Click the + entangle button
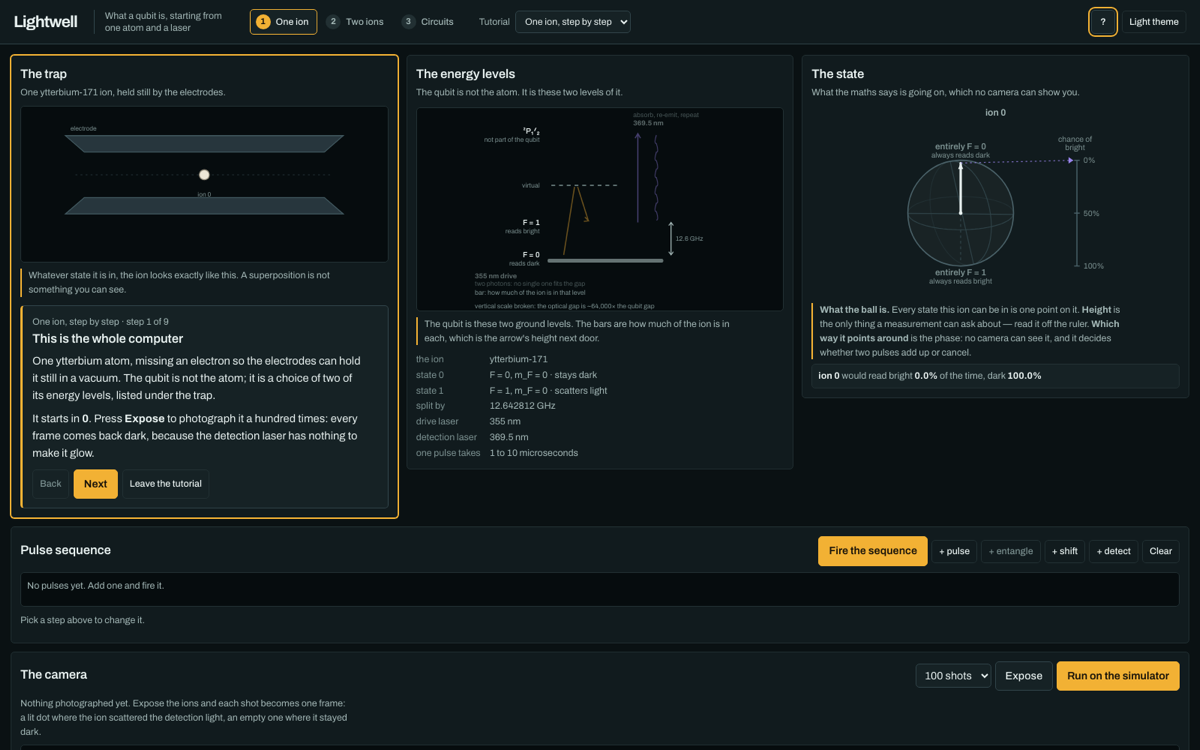Viewport: 1200px width, 750px height. (1011, 551)
